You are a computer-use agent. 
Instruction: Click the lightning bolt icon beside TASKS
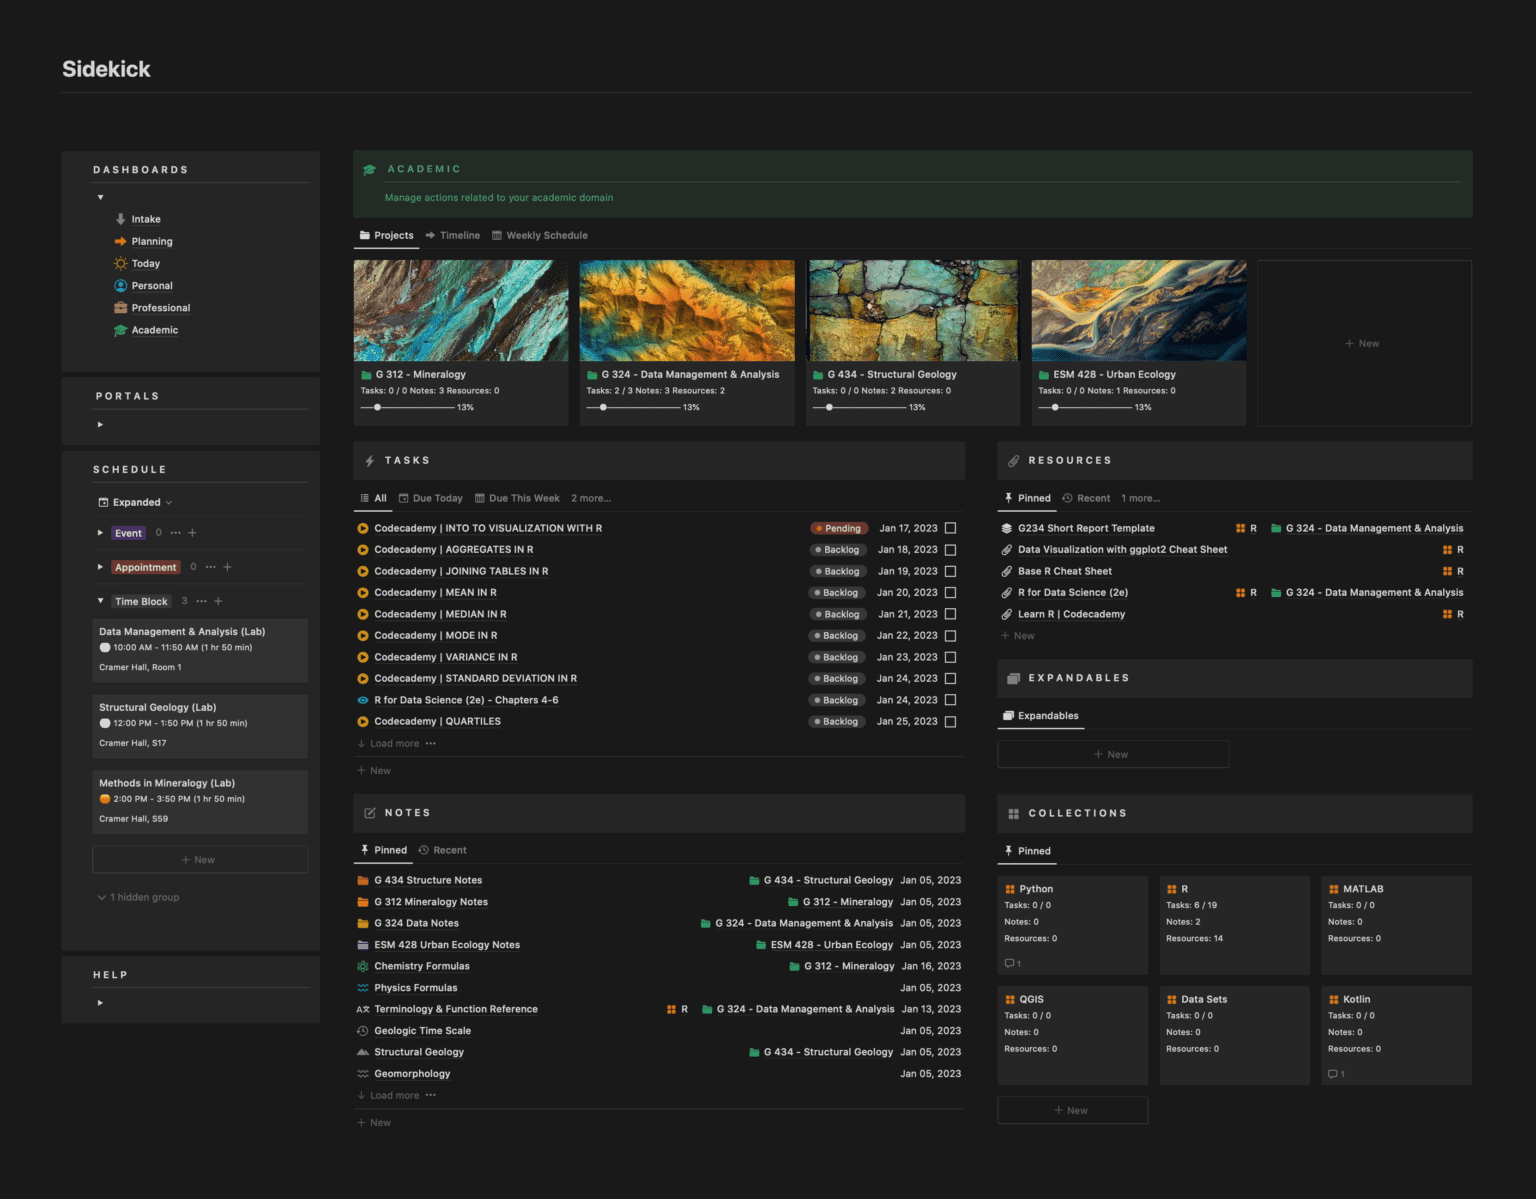[x=371, y=460]
